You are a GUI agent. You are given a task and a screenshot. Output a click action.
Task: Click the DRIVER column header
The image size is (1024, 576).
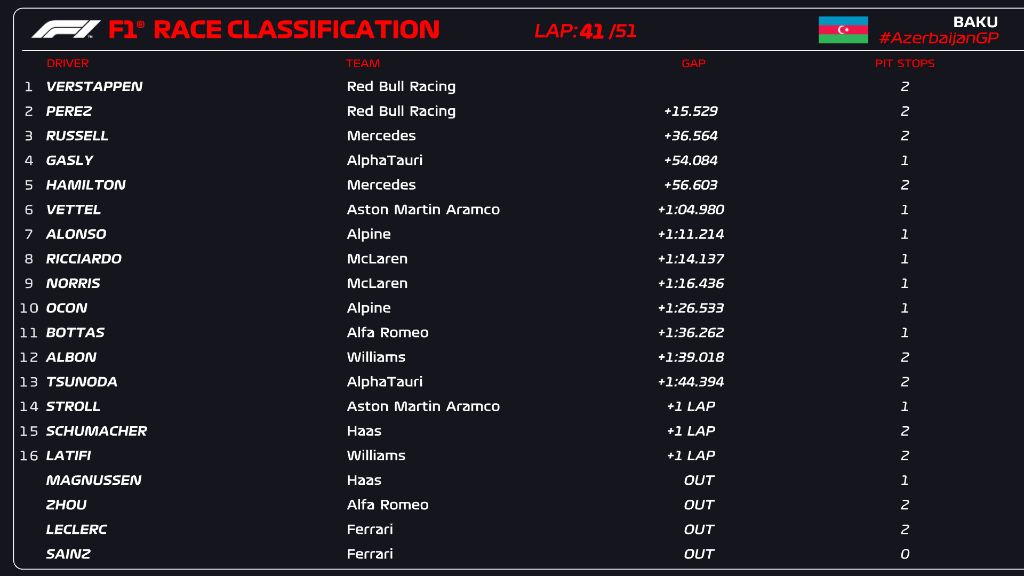(x=67, y=63)
